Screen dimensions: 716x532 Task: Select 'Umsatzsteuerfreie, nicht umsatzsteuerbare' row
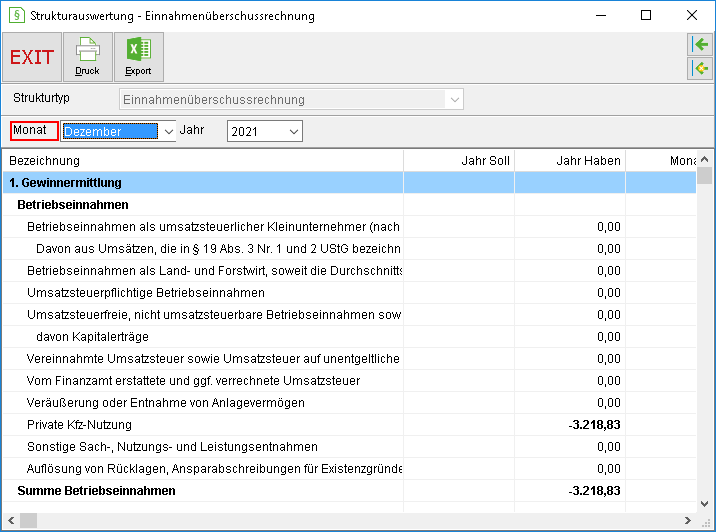[349, 315]
